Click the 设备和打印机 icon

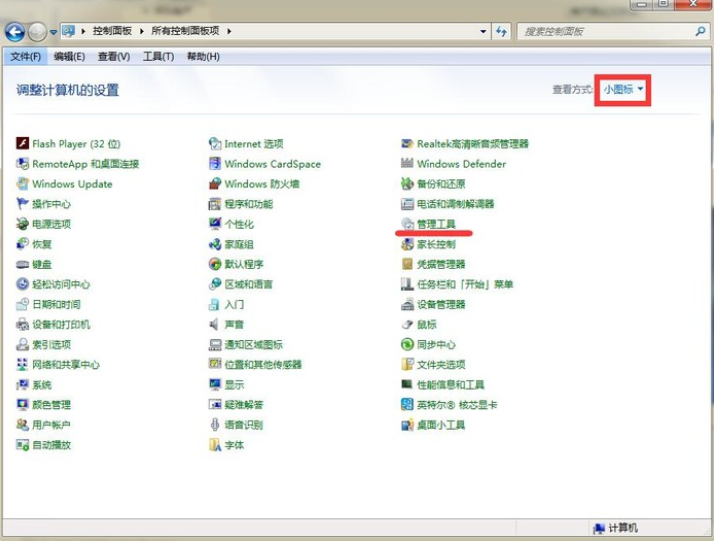click(22, 324)
